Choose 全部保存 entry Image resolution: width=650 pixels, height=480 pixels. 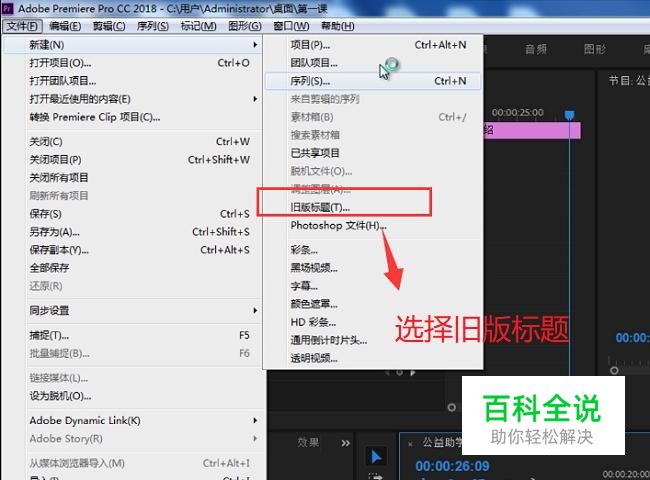click(x=133, y=268)
